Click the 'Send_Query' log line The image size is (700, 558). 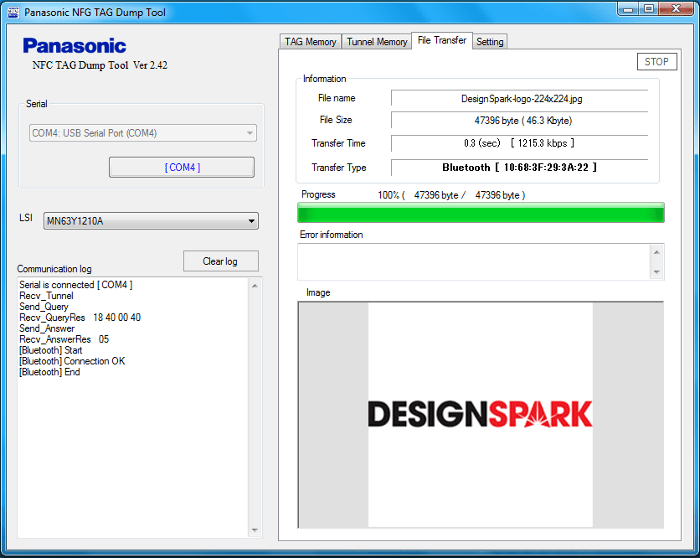[x=44, y=307]
